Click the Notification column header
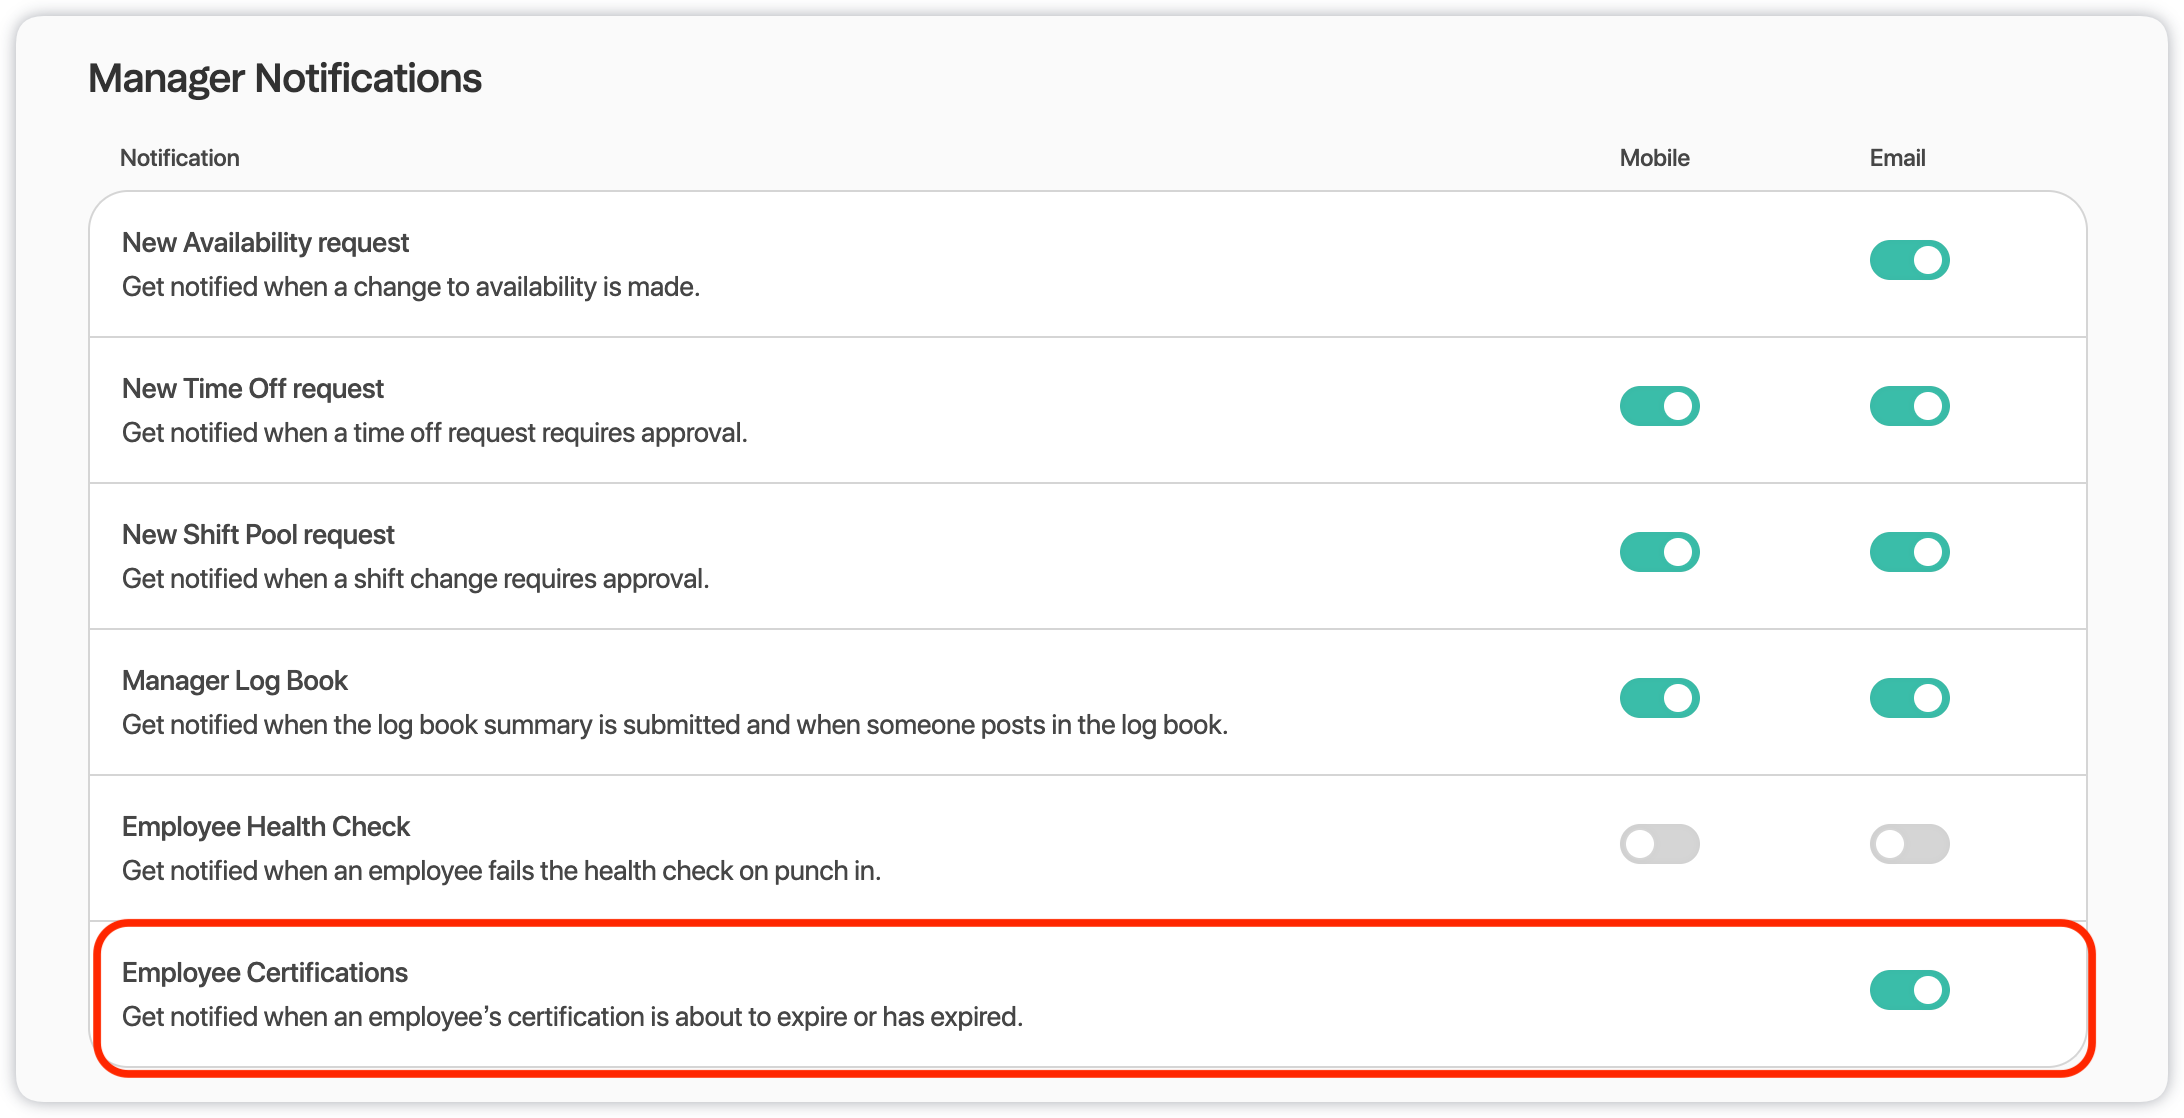 tap(180, 158)
